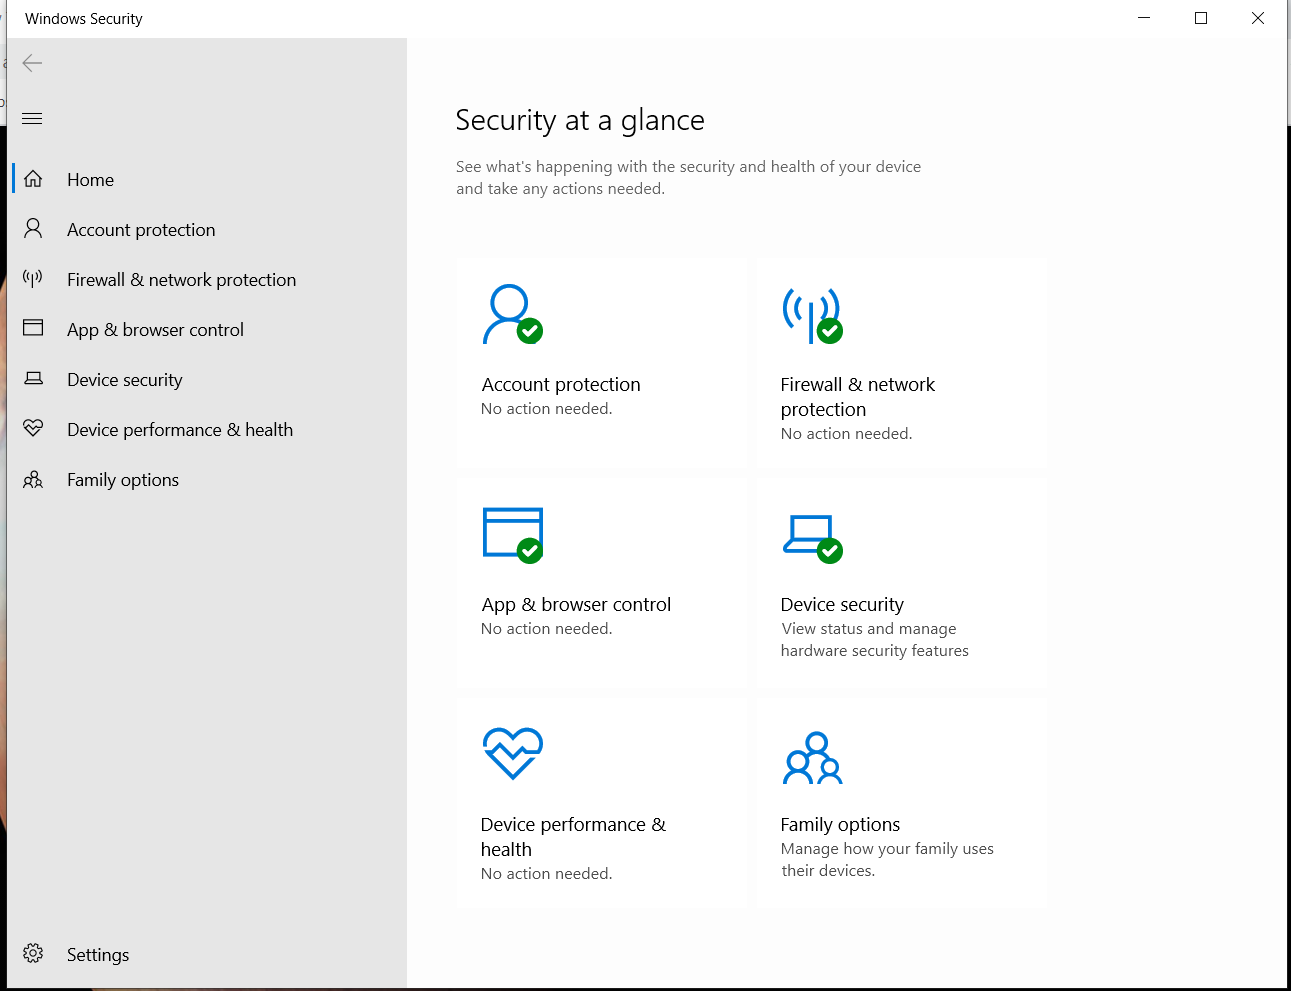
Task: Open the large App & browser window icon
Action: (513, 535)
